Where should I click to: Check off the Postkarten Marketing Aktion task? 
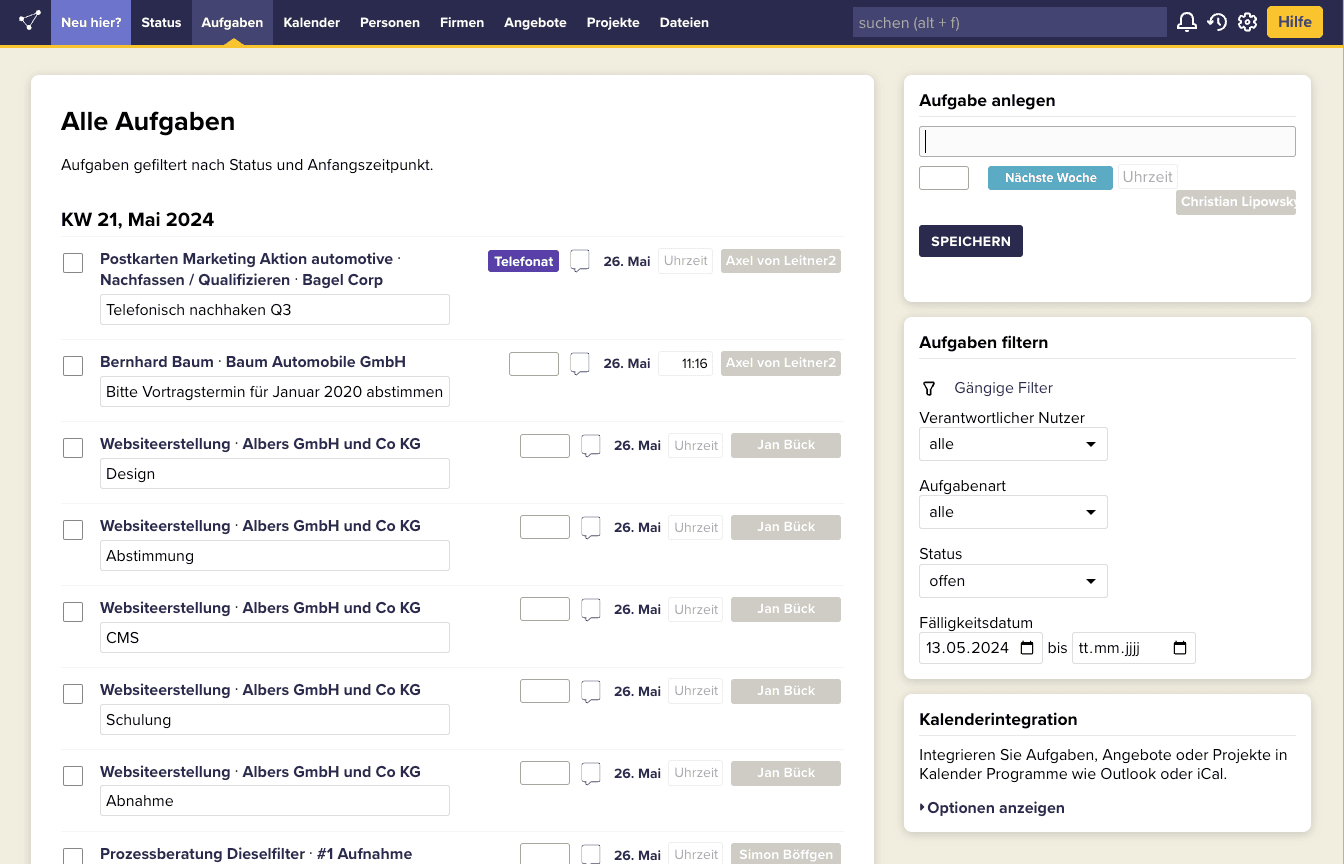[x=73, y=263]
